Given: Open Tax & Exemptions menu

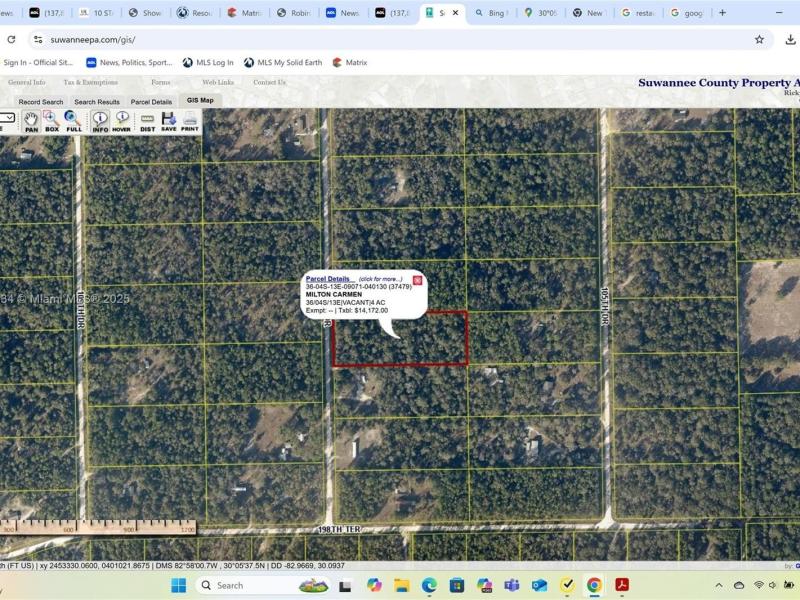Looking at the screenshot, I should [90, 82].
